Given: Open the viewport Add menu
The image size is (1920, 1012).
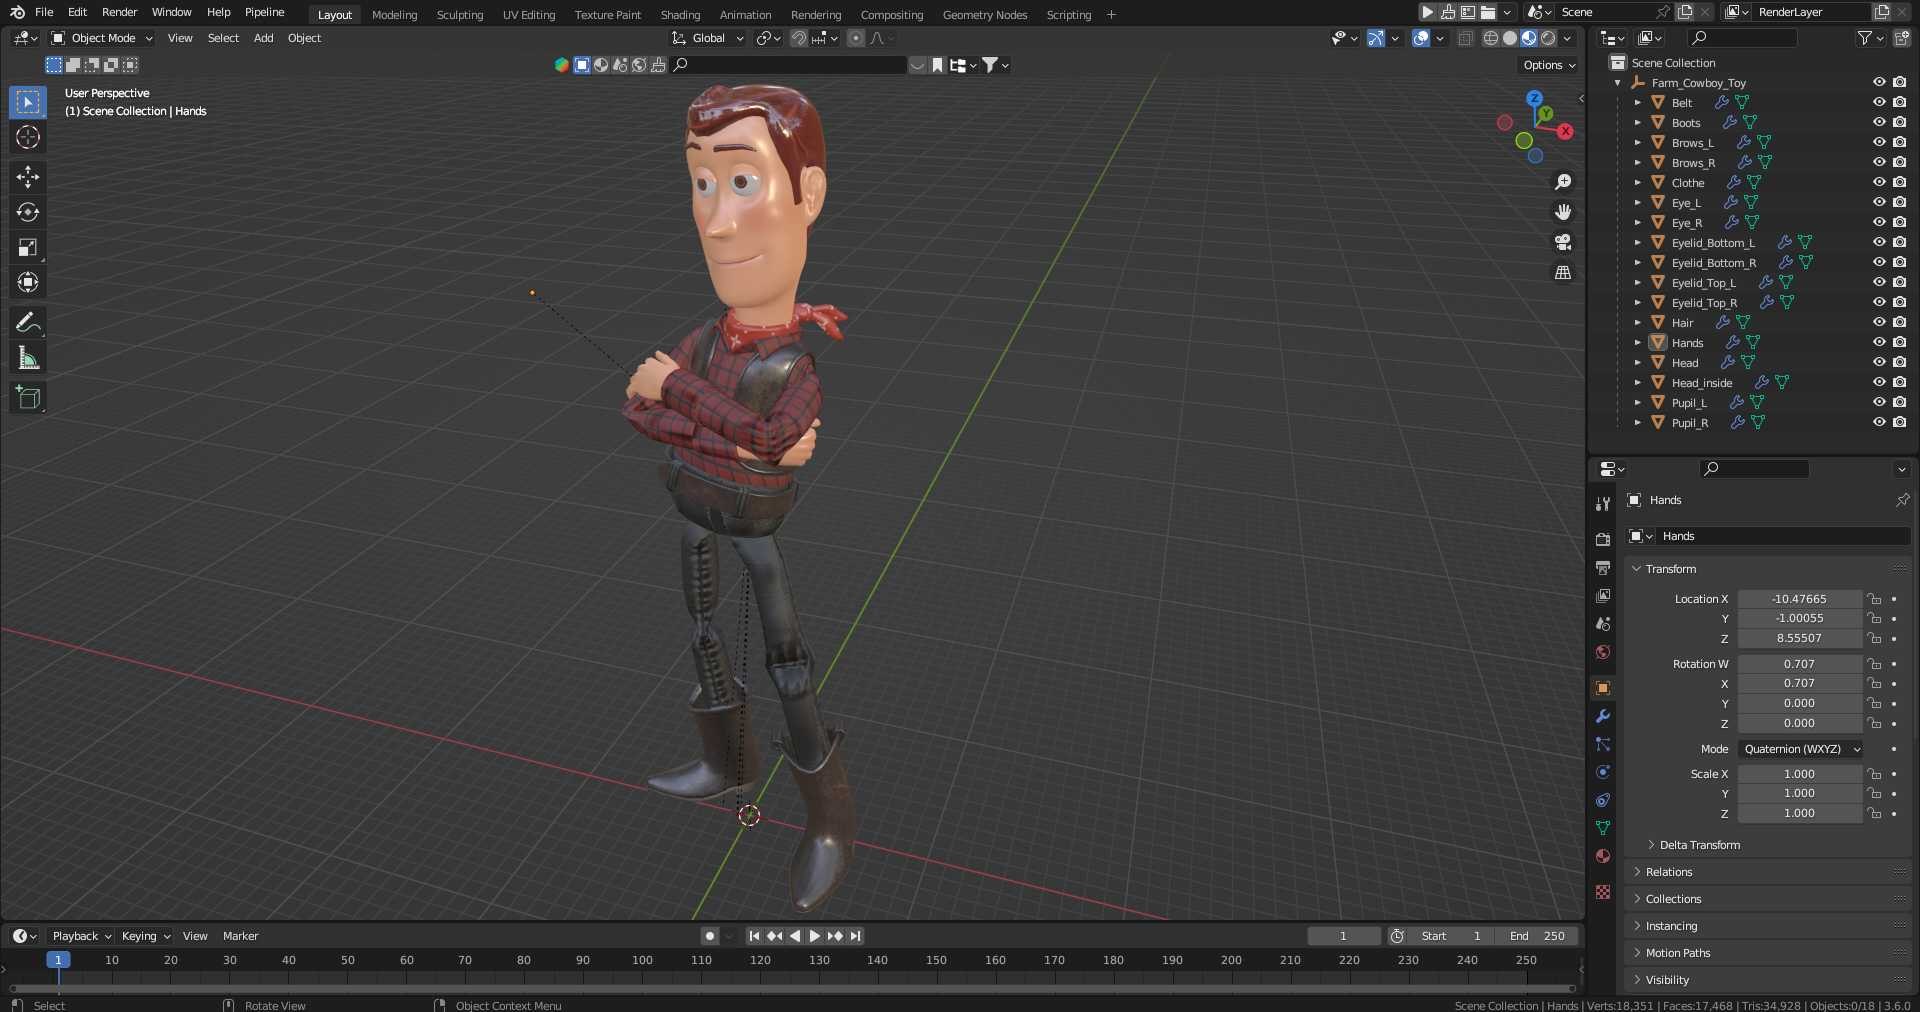Looking at the screenshot, I should [x=263, y=38].
